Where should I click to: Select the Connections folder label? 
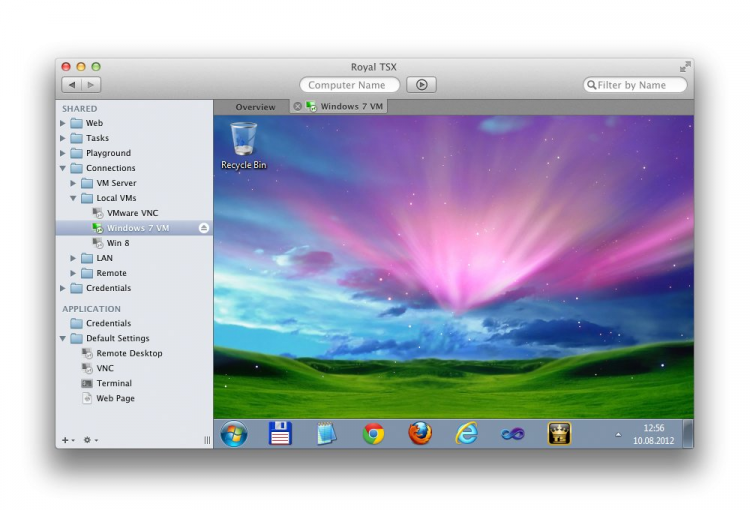(x=110, y=168)
